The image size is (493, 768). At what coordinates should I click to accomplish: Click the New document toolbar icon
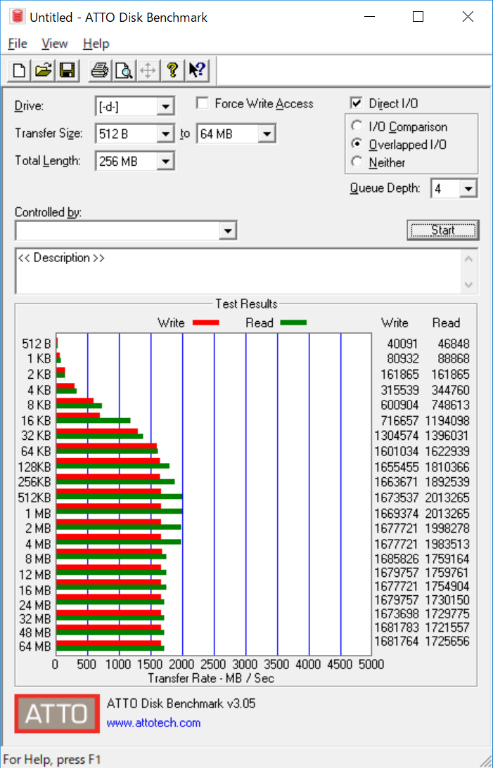(19, 71)
